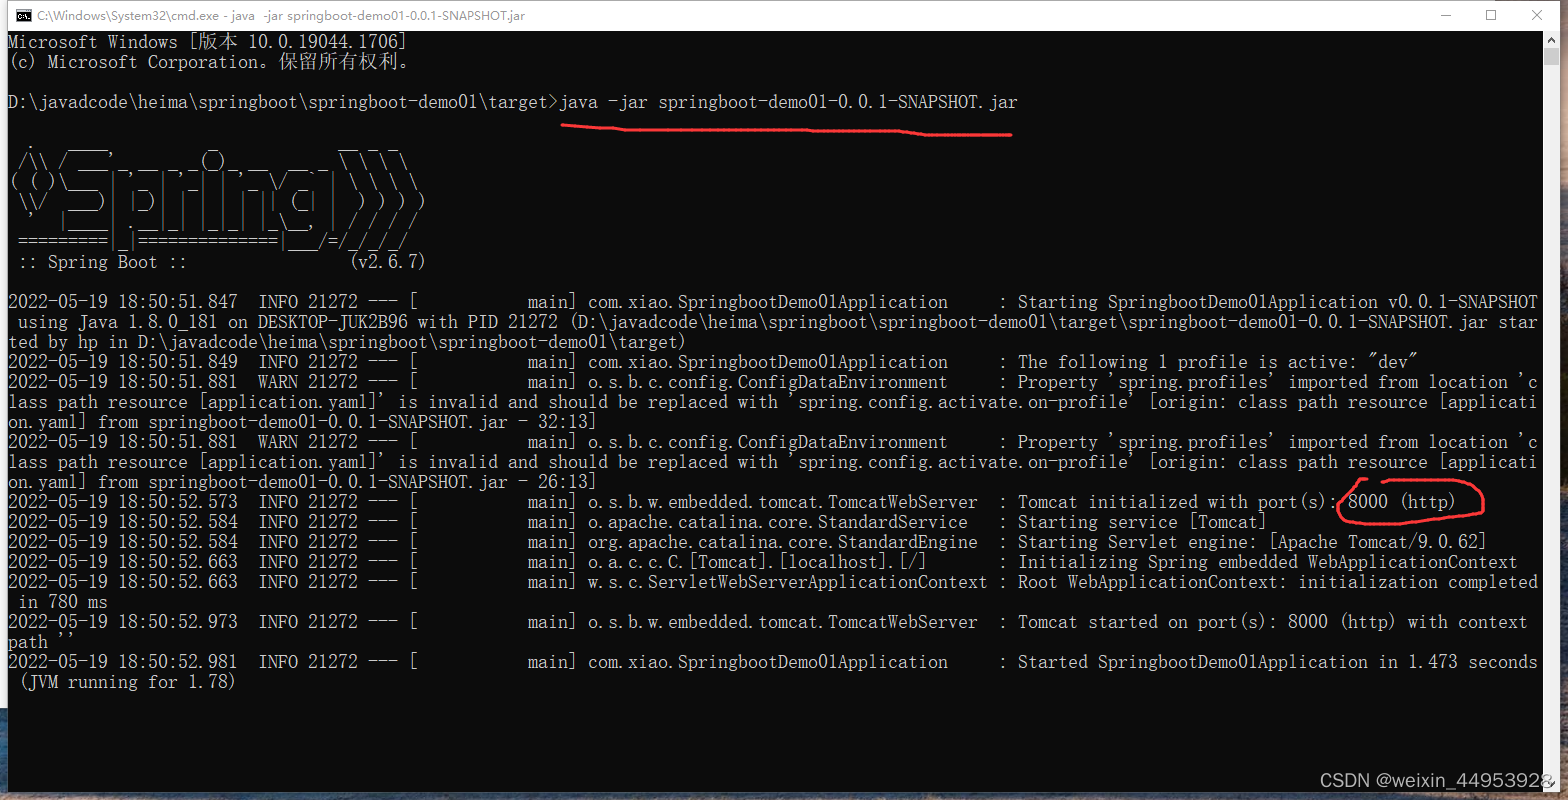Viewport: 1568px width, 800px height.
Task: Minimize the cmd.exe window
Action: click(x=1445, y=15)
